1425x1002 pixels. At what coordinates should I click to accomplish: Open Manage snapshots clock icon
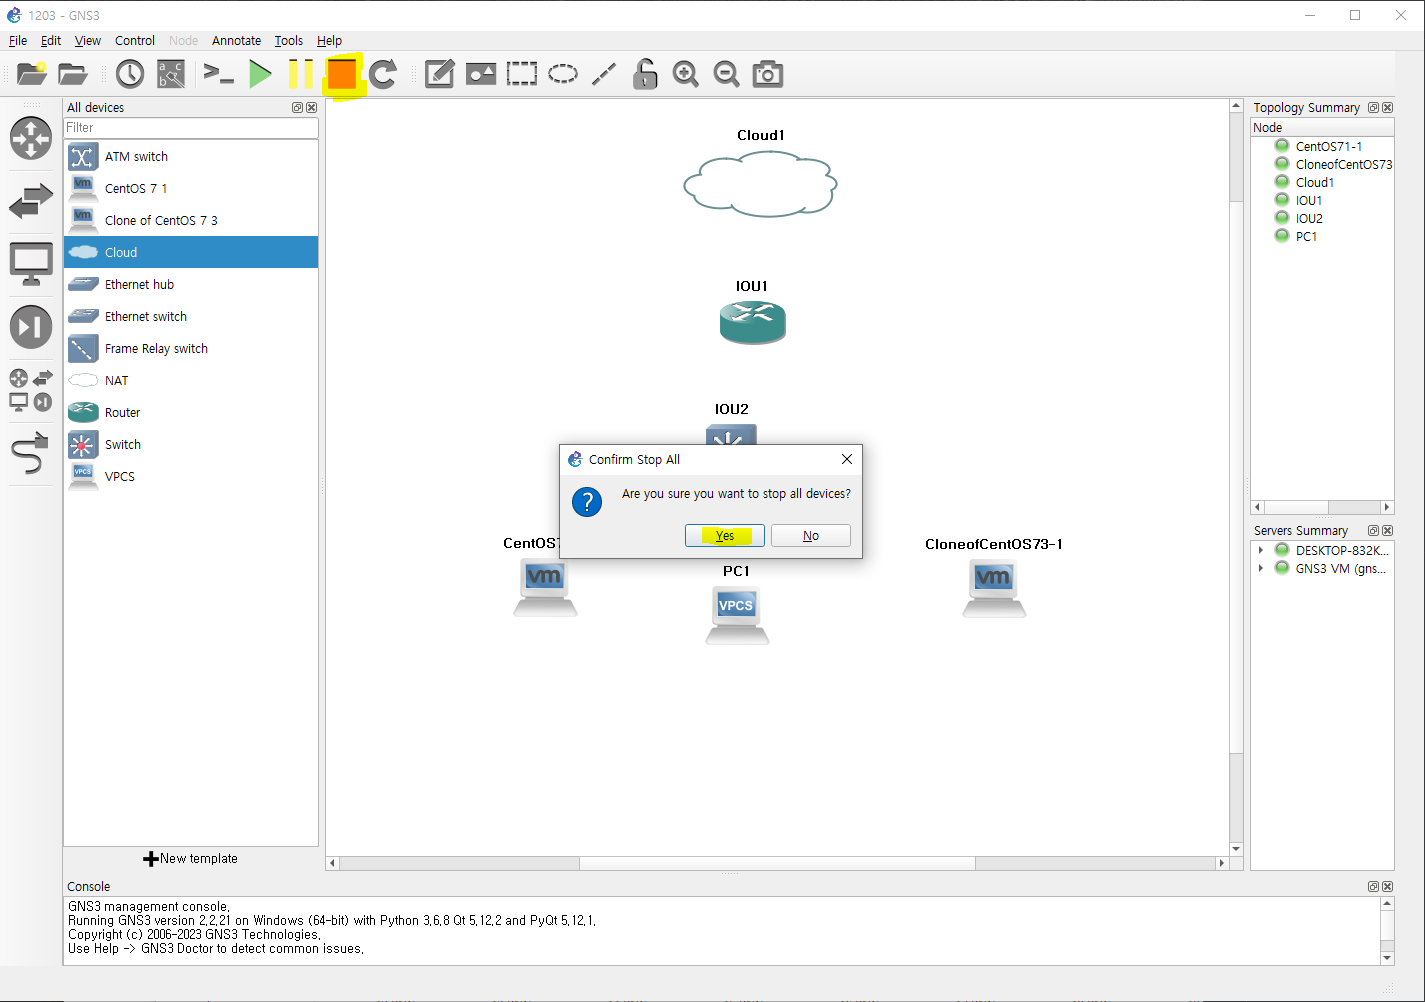(x=130, y=74)
